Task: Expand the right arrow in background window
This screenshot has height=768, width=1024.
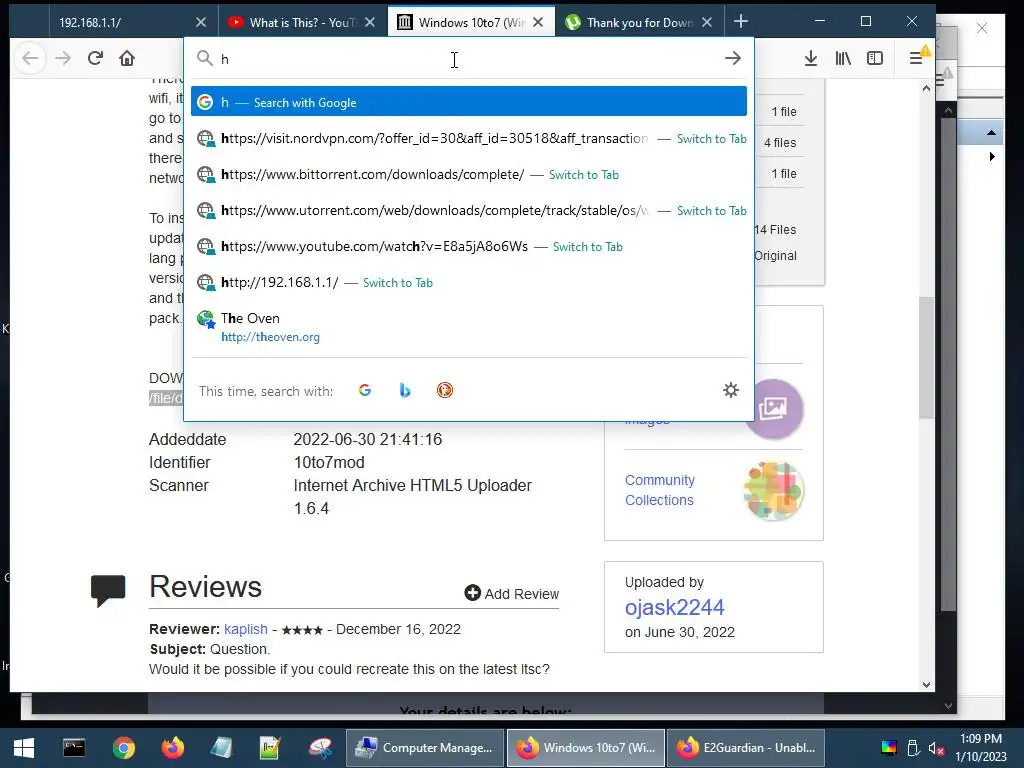Action: coord(992,157)
